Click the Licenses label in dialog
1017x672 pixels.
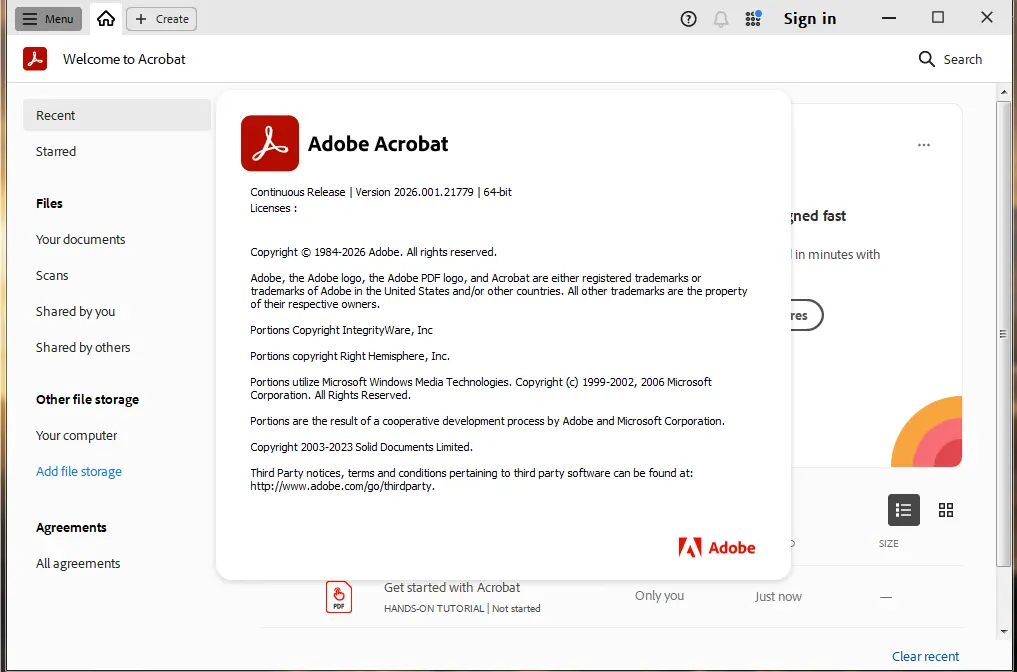[274, 208]
